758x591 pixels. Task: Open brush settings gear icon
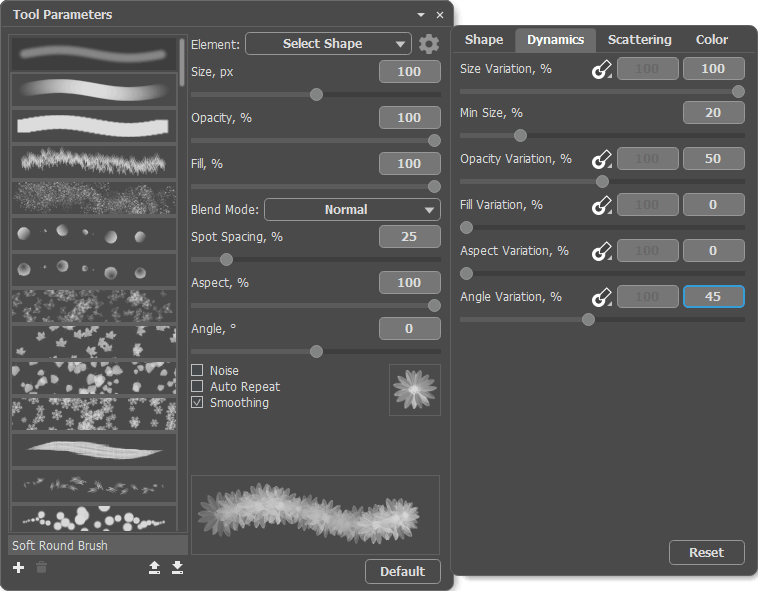click(429, 44)
